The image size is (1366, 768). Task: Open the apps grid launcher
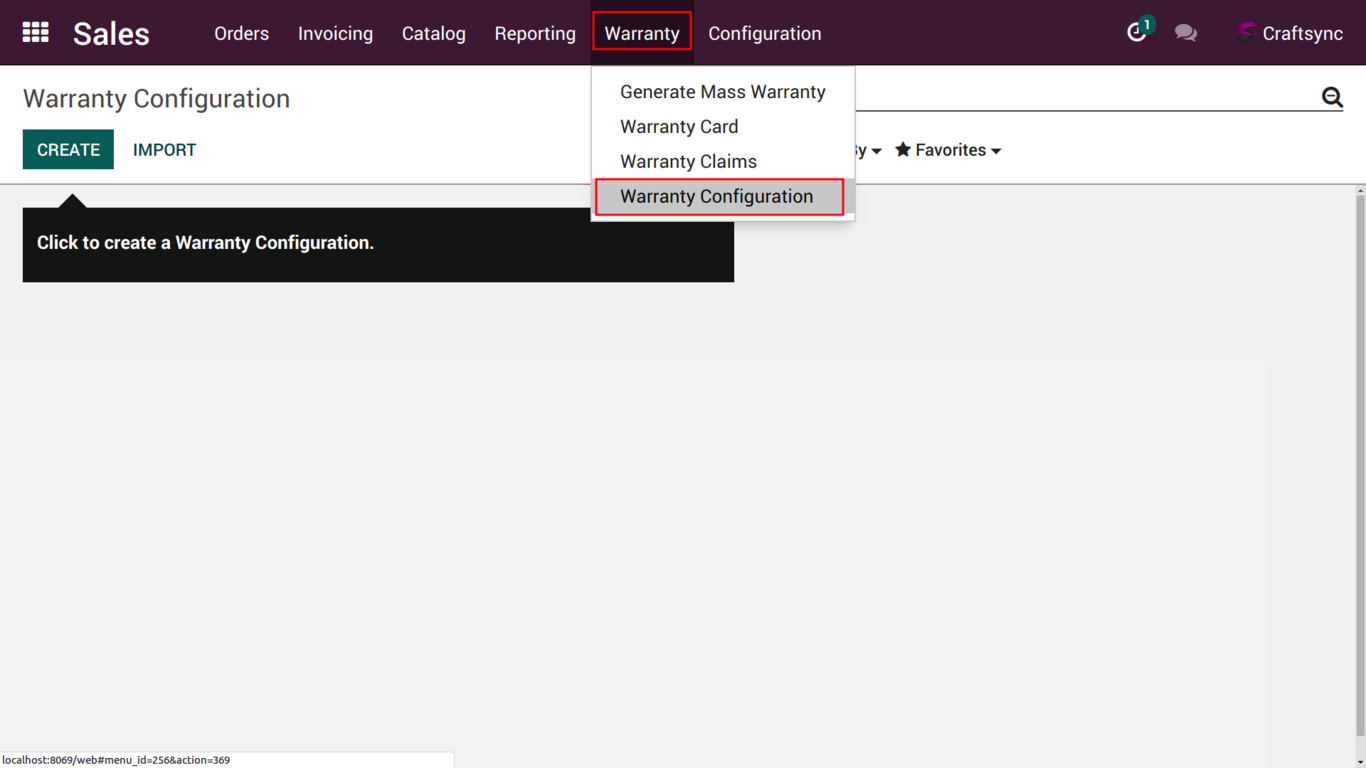click(x=36, y=33)
